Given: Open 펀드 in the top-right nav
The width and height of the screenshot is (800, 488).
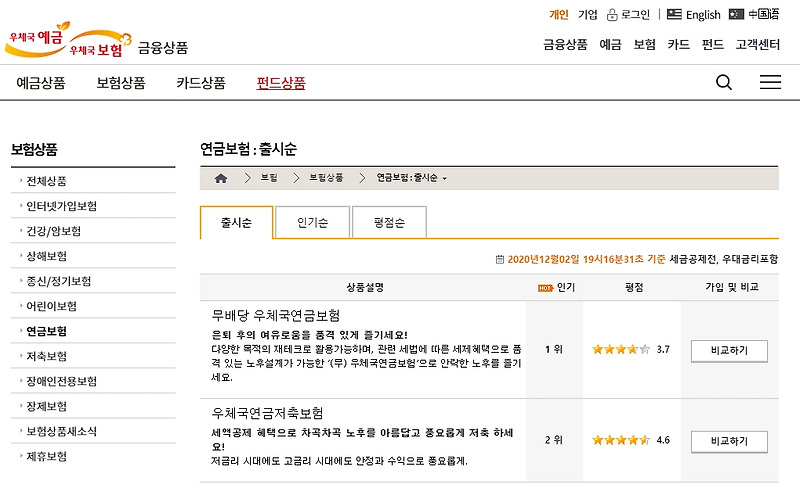Looking at the screenshot, I should coord(713,45).
